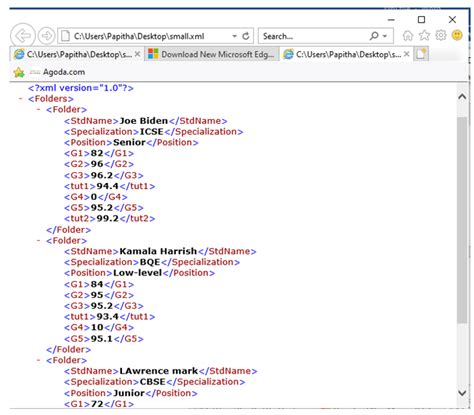The height and width of the screenshot is (415, 474).
Task: Close the first small.xml tab
Action: (137, 54)
